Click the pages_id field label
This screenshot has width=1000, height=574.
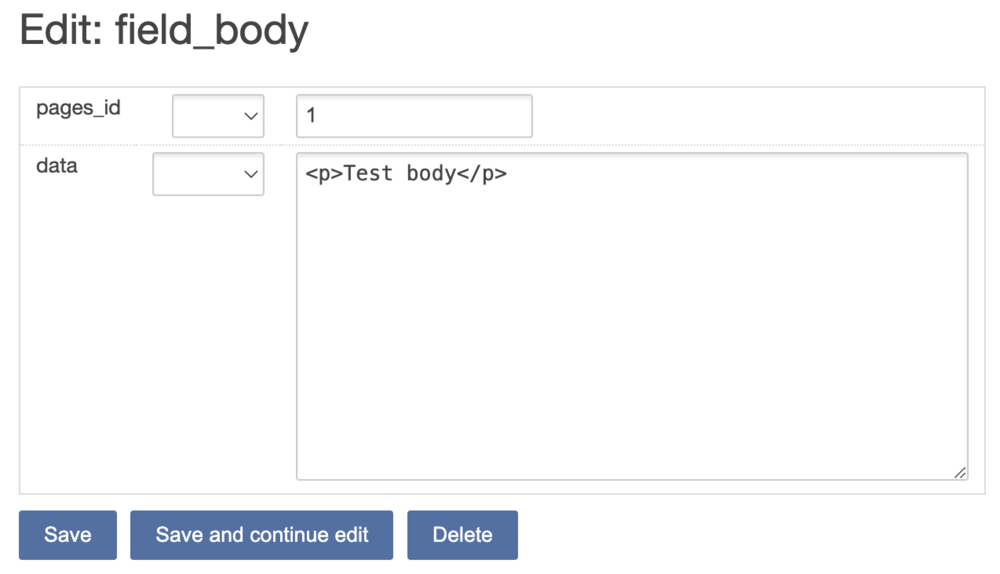[78, 108]
